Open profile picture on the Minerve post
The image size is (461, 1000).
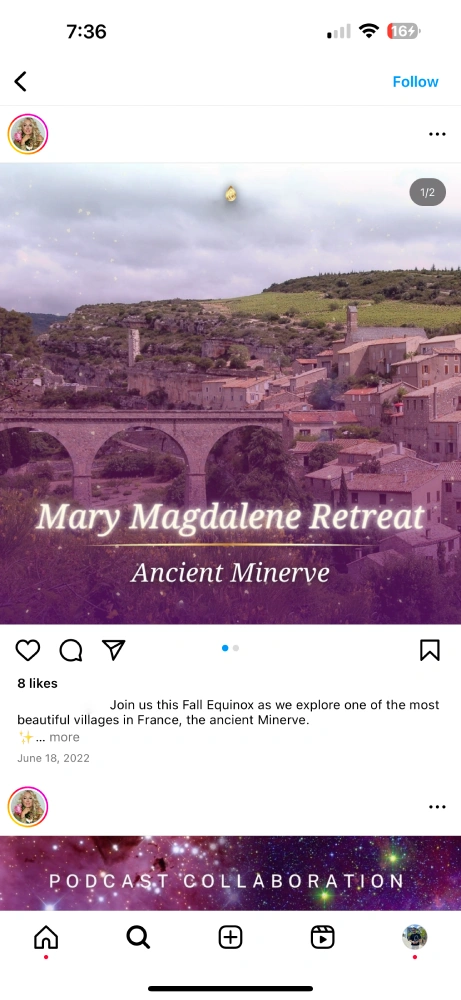(x=28, y=134)
